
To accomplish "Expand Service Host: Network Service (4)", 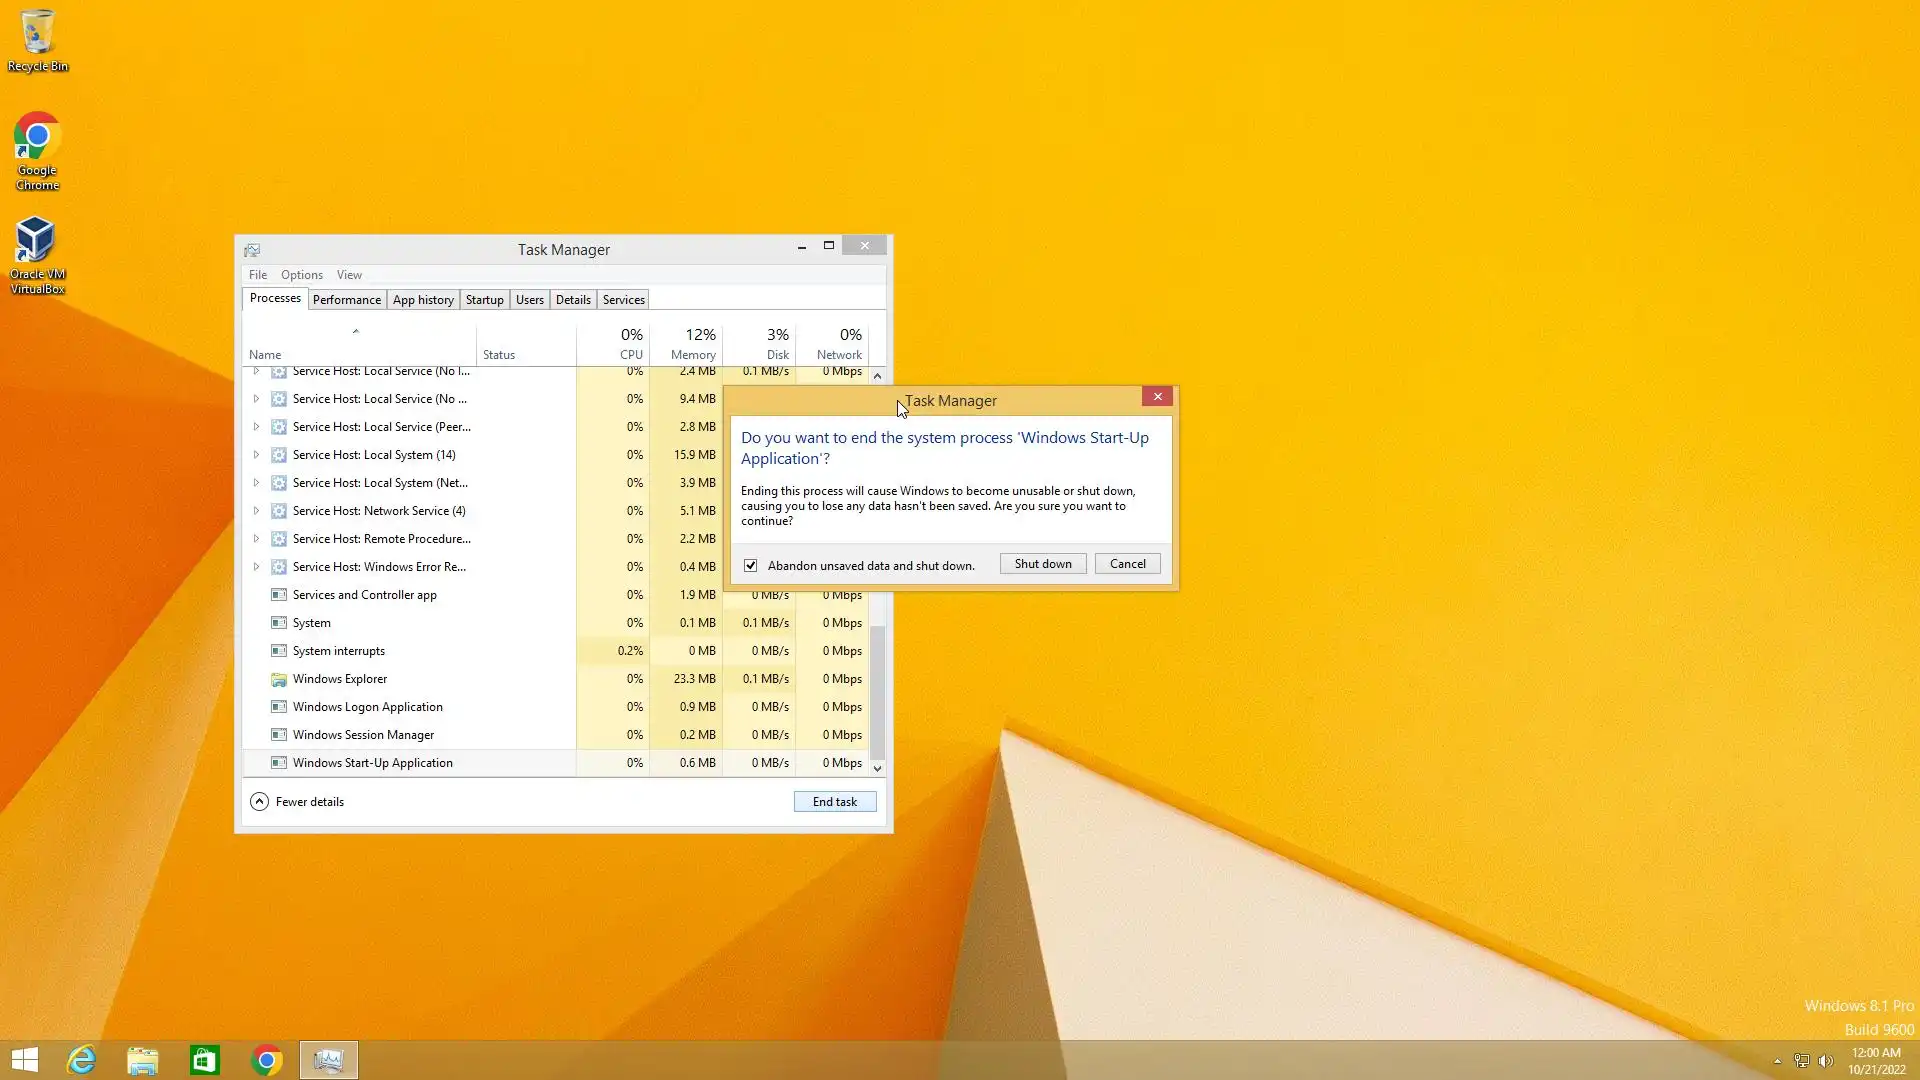I will coord(256,511).
